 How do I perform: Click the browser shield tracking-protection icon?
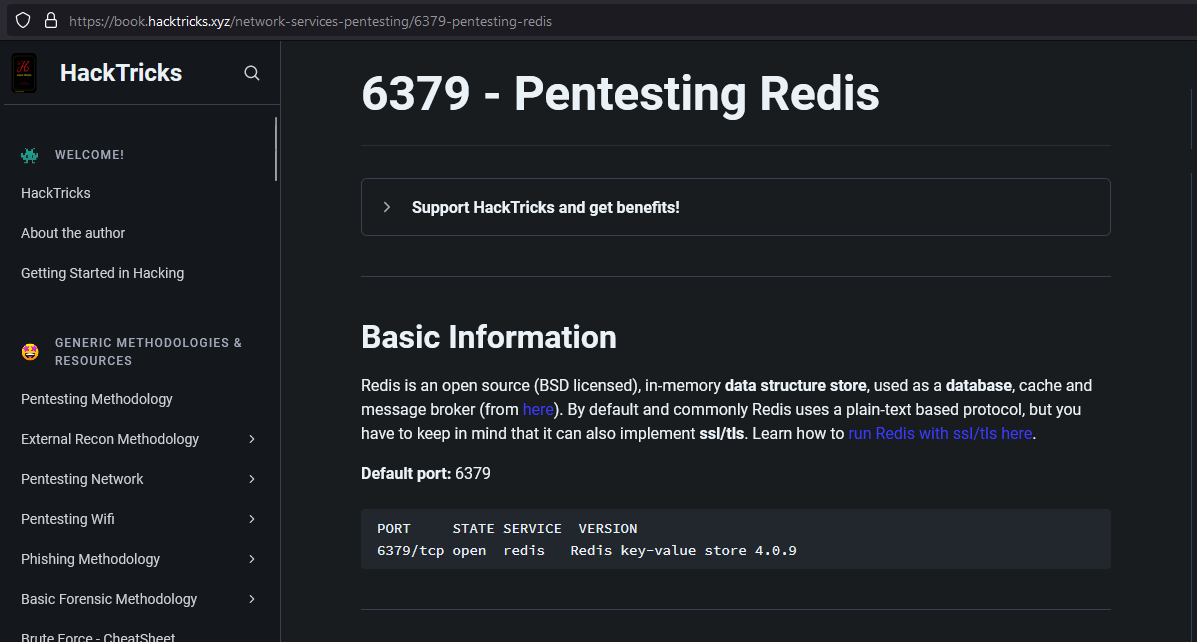tap(23, 21)
